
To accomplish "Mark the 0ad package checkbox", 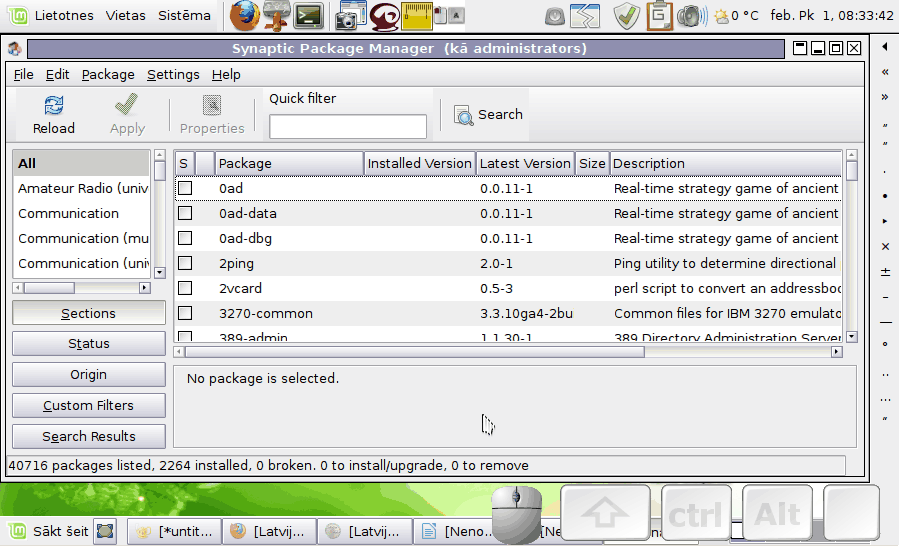I will click(185, 188).
